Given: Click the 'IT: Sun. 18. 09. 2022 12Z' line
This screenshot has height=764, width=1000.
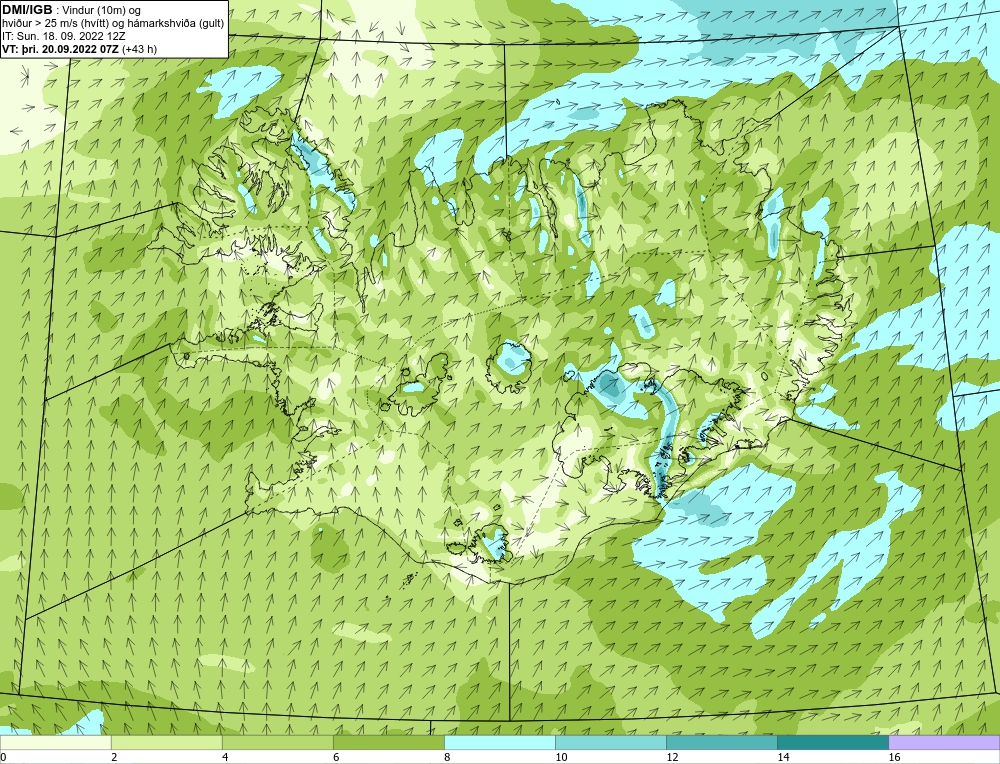Looking at the screenshot, I should [x=63, y=36].
